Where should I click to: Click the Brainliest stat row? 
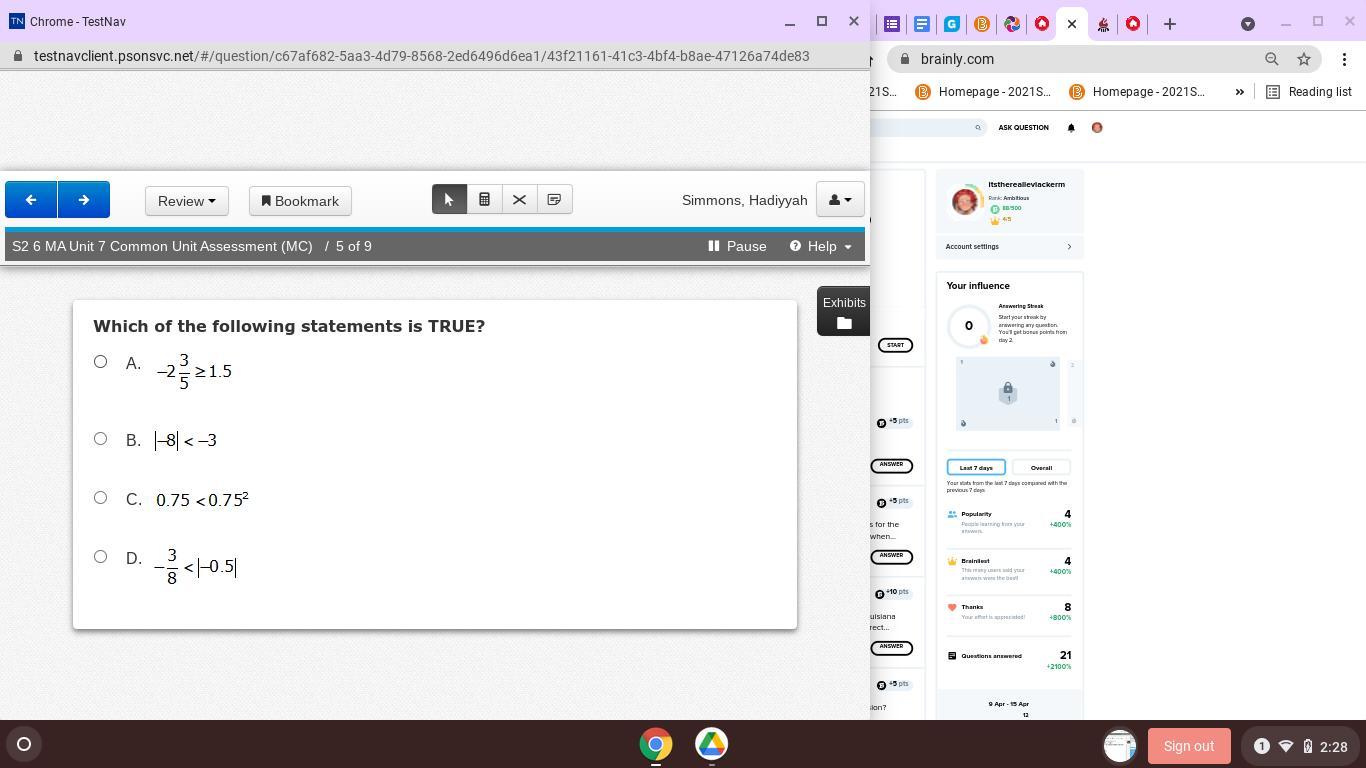(1009, 567)
